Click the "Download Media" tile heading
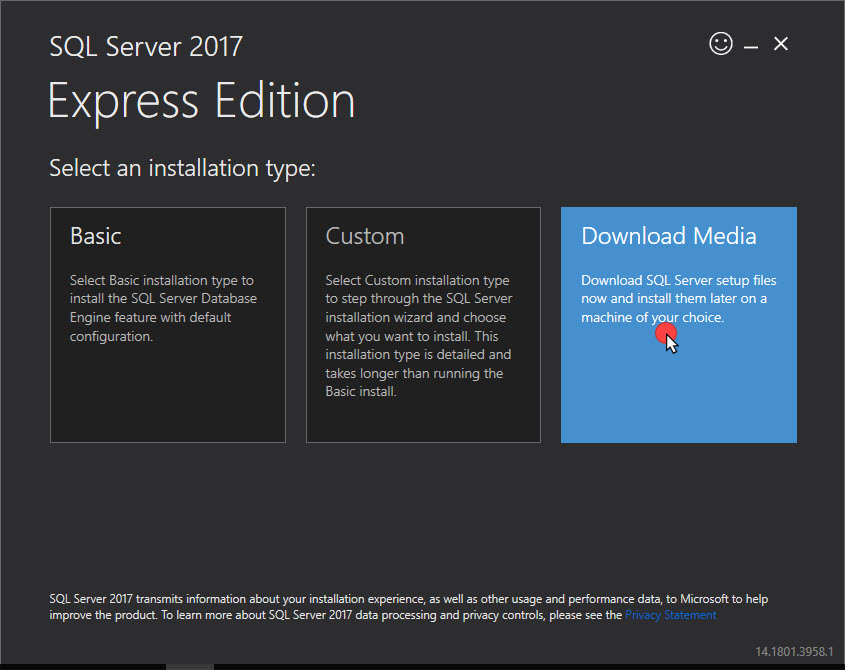Image resolution: width=845 pixels, height=670 pixels. tap(668, 236)
